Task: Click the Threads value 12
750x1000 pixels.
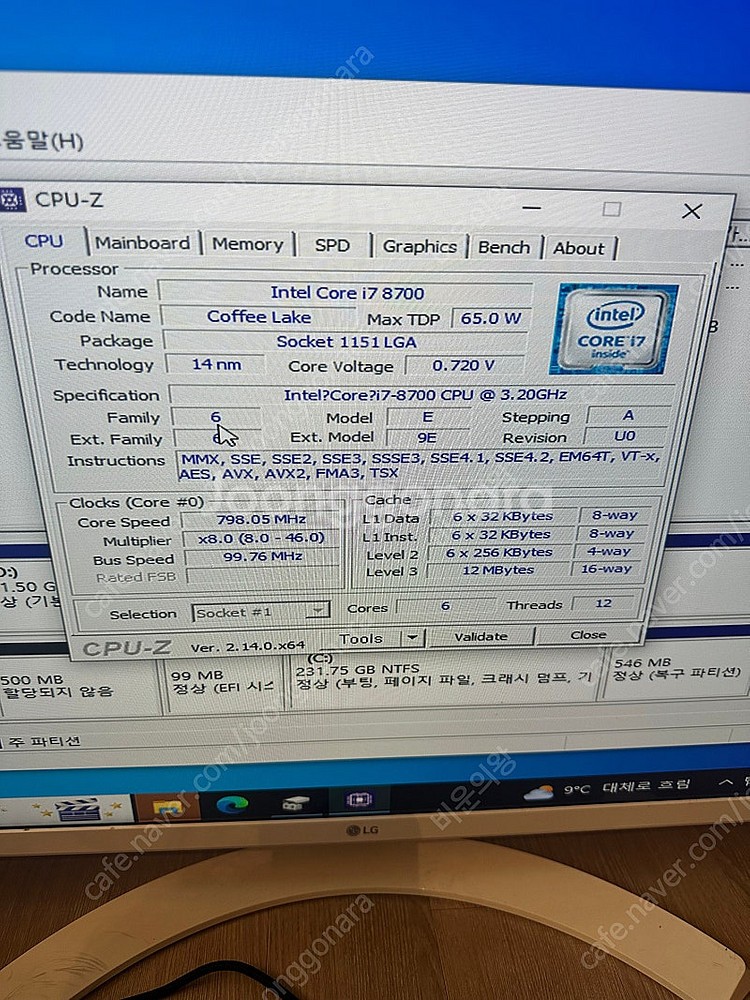Action: (x=603, y=603)
